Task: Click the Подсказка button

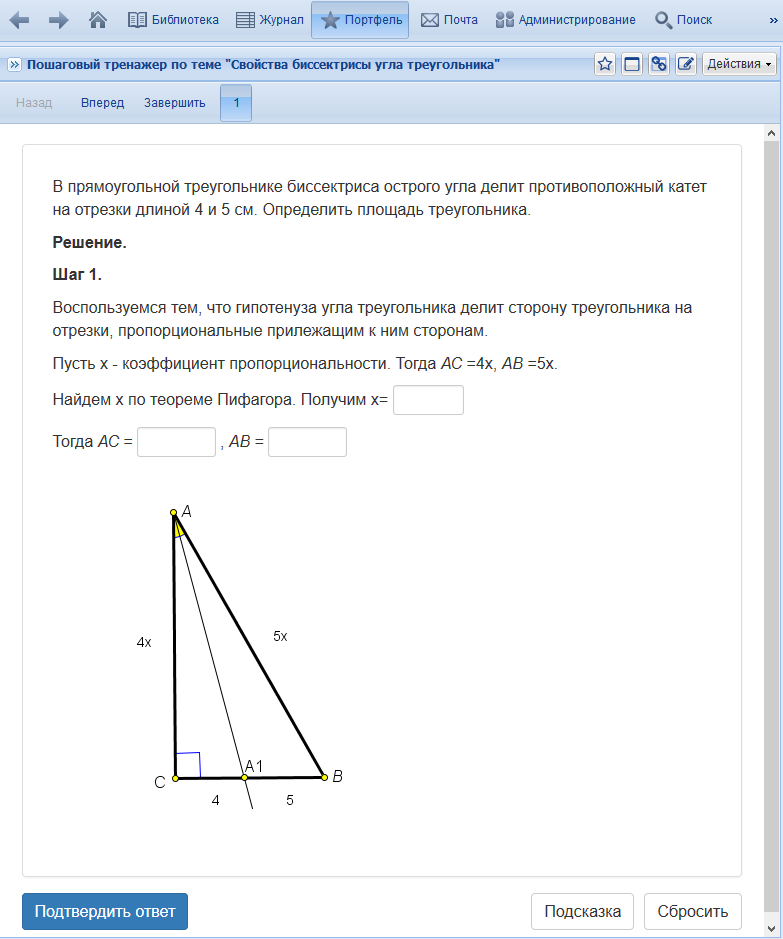Action: 582,911
